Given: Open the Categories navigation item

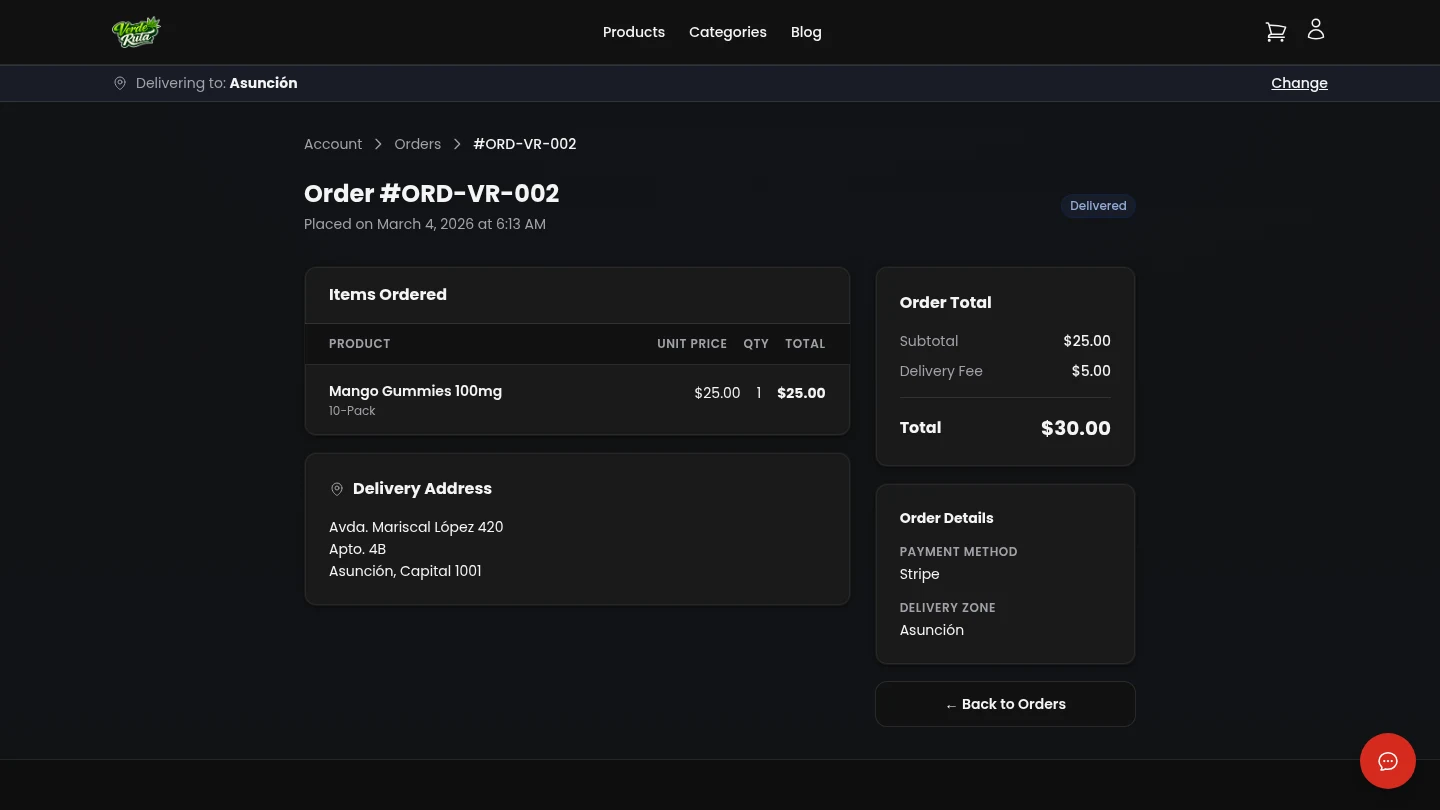Looking at the screenshot, I should 728,32.
